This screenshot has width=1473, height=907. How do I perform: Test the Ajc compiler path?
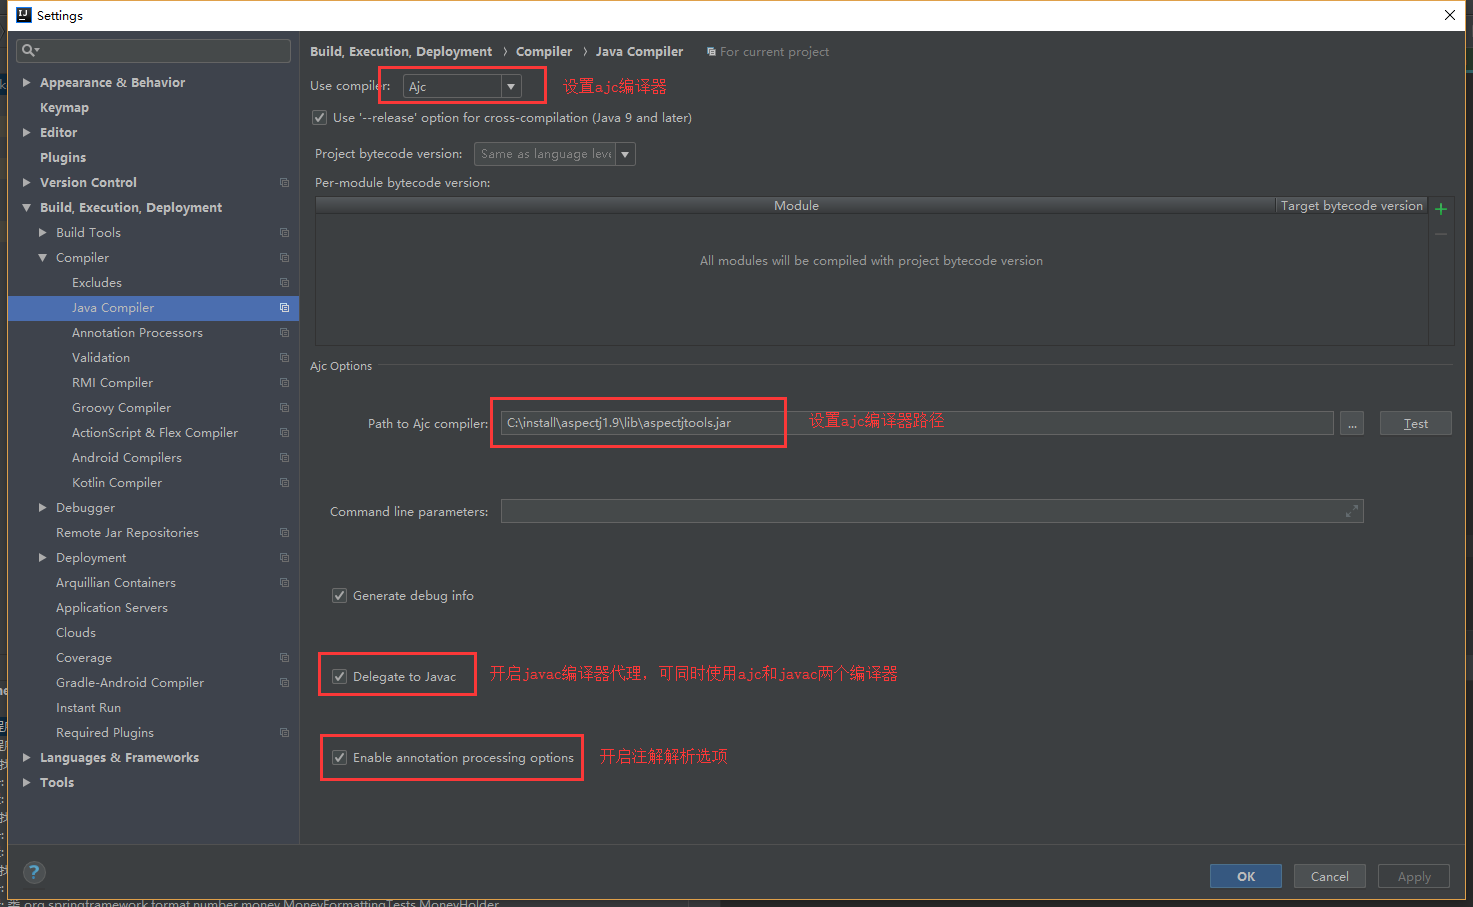point(1415,423)
